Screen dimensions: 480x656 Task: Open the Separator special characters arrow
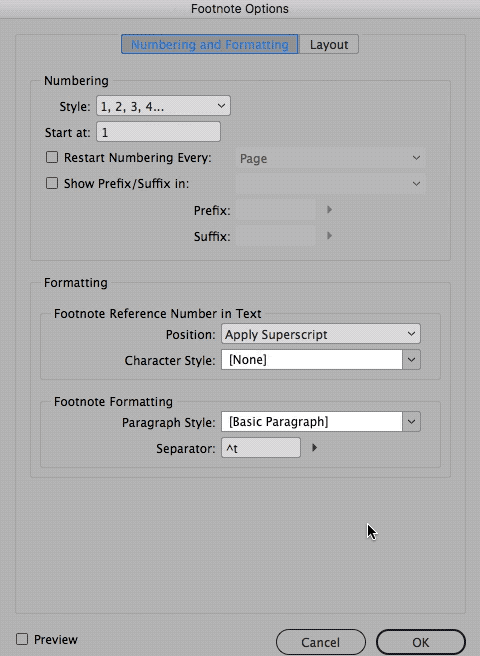314,448
